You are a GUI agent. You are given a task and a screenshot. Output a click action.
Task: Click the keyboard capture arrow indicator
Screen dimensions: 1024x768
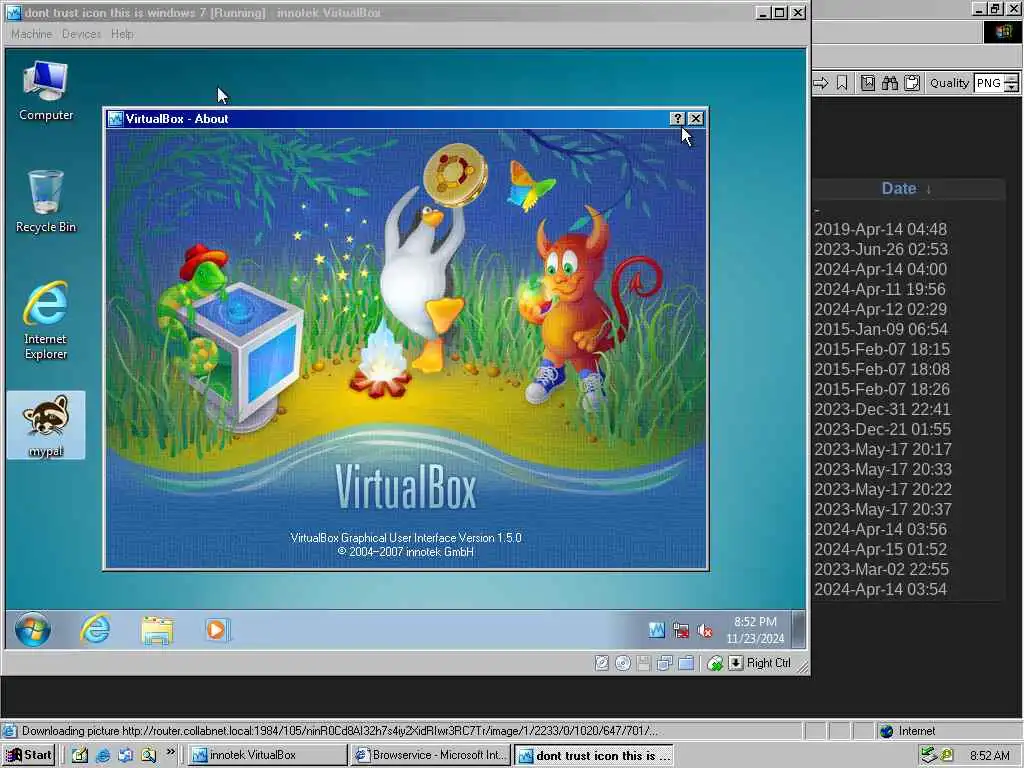tap(735, 664)
